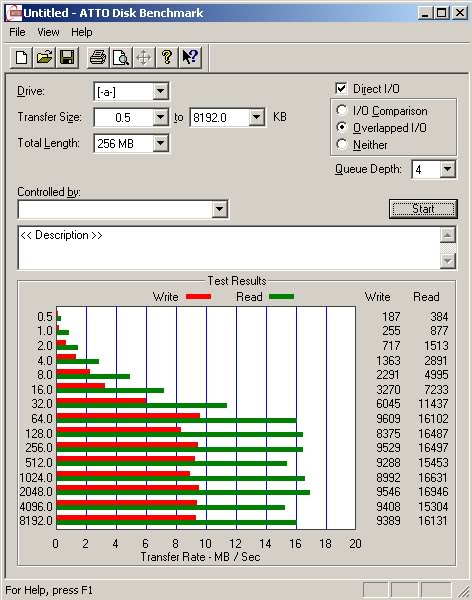
Task: Click the move crosshair toolbar icon
Action: tap(144, 58)
